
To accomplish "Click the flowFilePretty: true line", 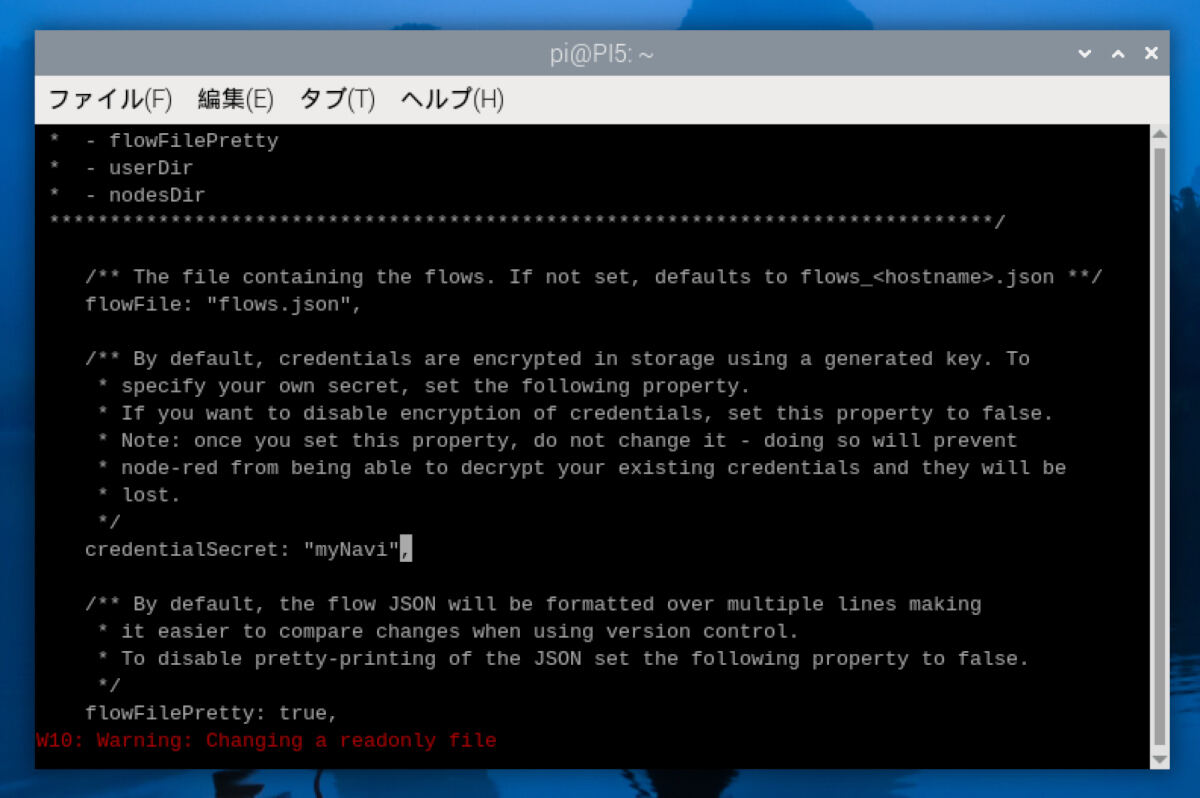I will 212,713.
